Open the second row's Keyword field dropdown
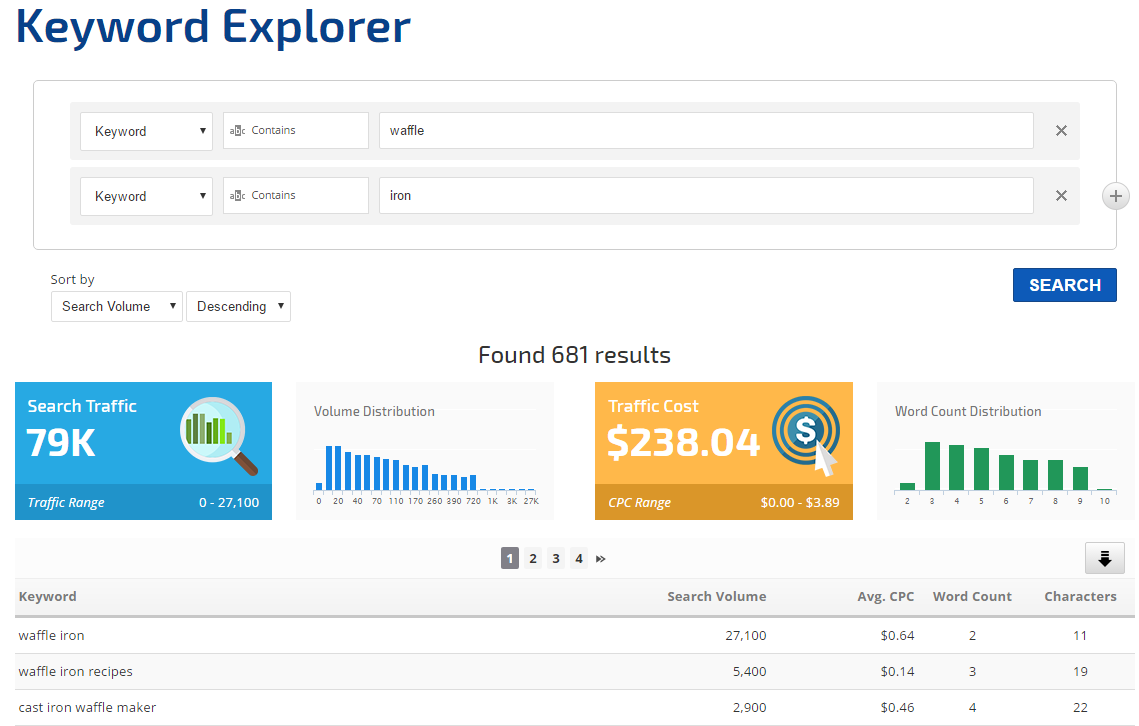Screen dimensions: 1139x726 (x=146, y=196)
